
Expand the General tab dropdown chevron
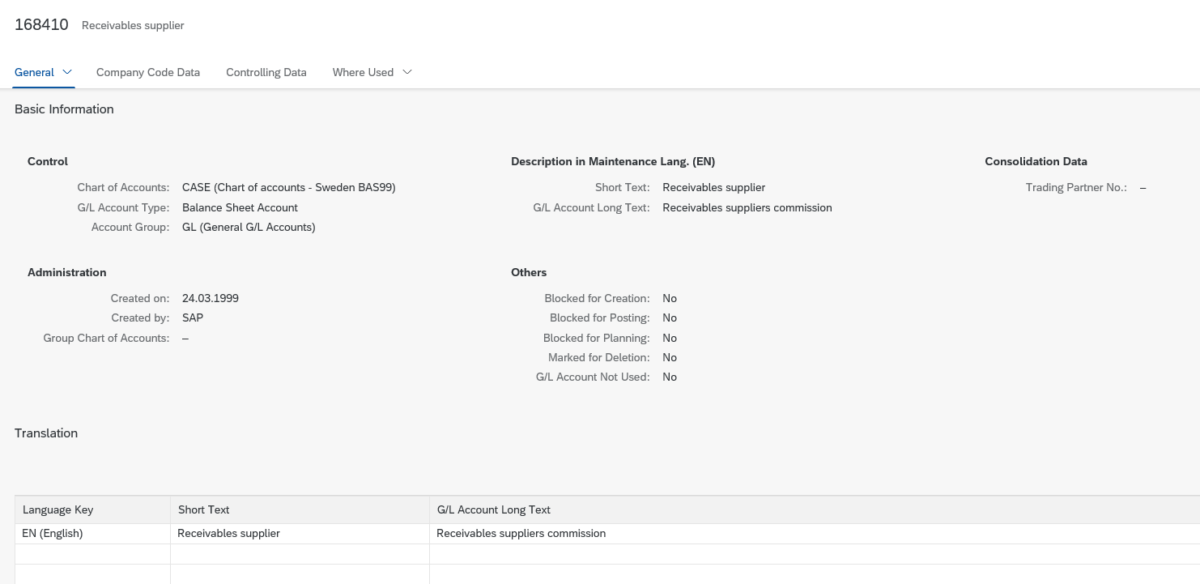66,72
